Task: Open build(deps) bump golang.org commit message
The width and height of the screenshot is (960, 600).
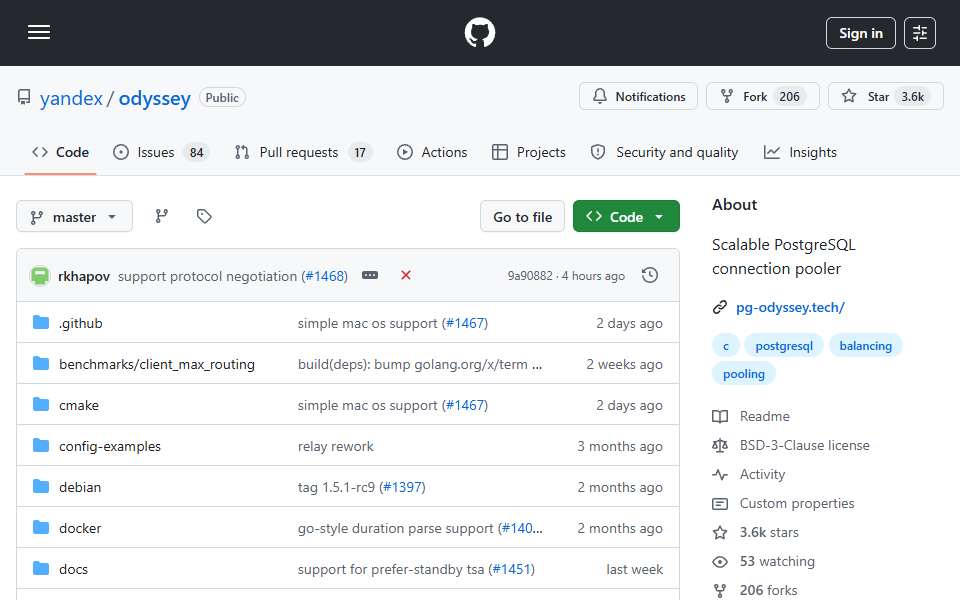Action: pos(419,364)
